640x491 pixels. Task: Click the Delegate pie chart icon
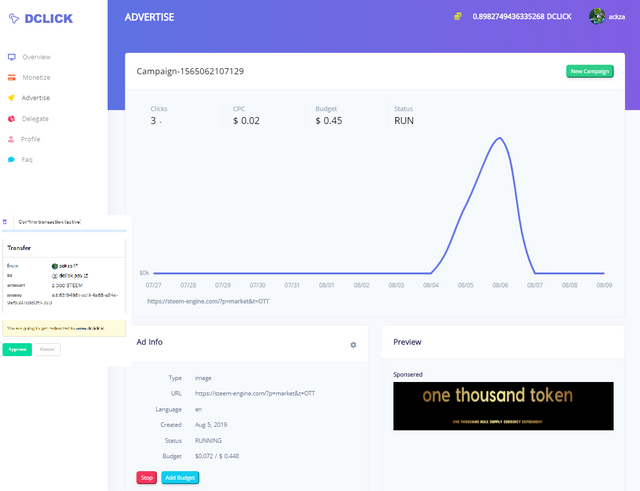tap(11, 119)
